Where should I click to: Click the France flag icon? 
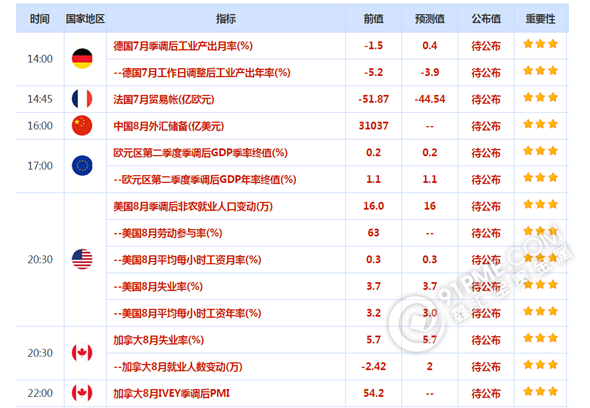[x=82, y=99]
